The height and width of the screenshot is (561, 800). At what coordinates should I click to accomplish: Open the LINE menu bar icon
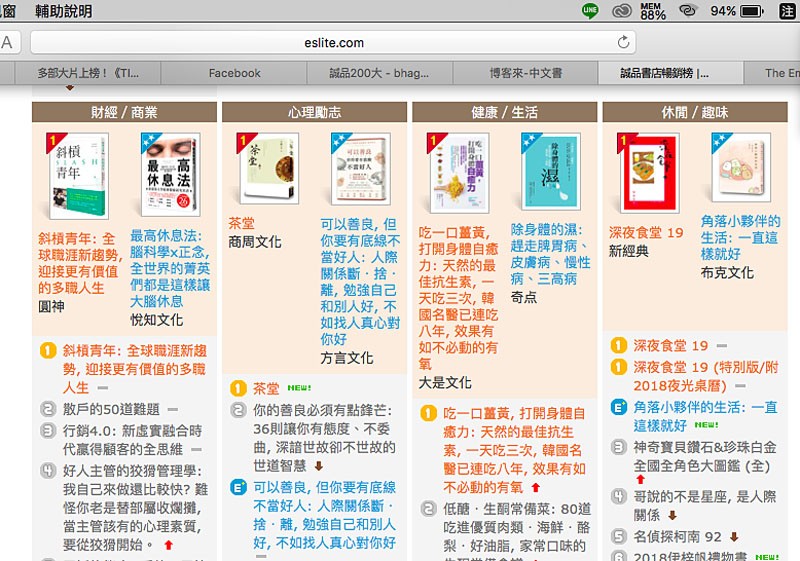590,10
